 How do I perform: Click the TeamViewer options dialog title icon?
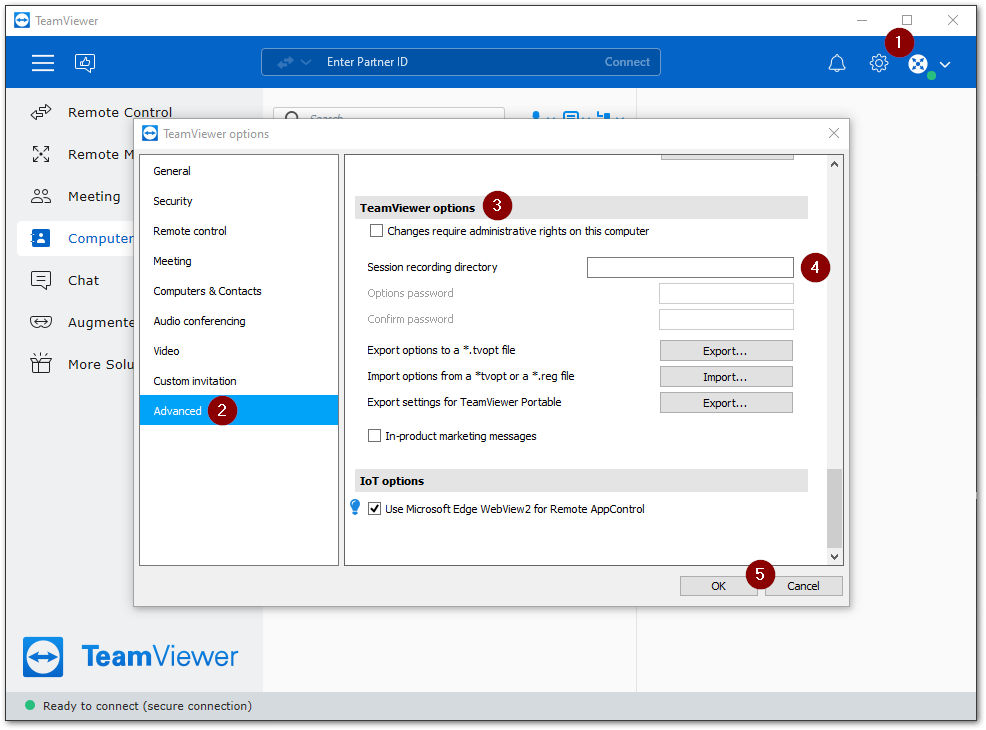pos(150,133)
